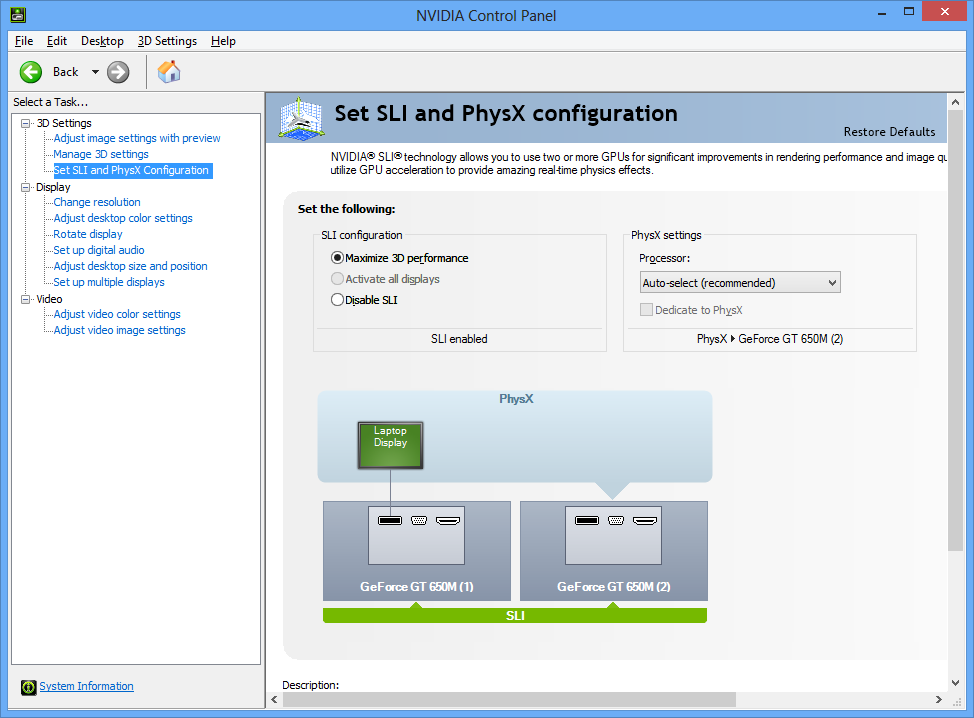Collapse the Display tree node
Screen dimensions: 974x718
[25, 187]
